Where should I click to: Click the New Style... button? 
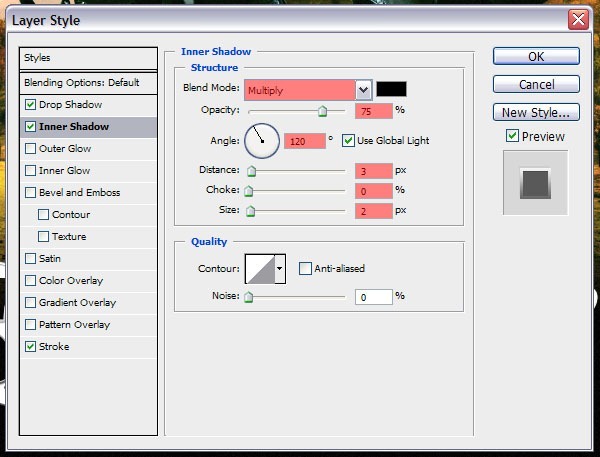coord(536,113)
